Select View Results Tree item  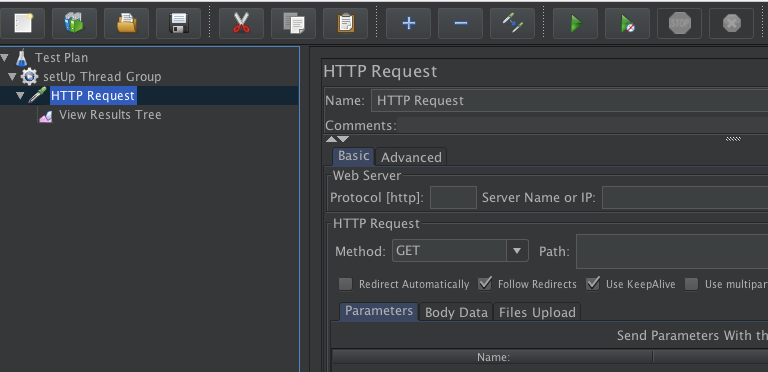pos(110,115)
